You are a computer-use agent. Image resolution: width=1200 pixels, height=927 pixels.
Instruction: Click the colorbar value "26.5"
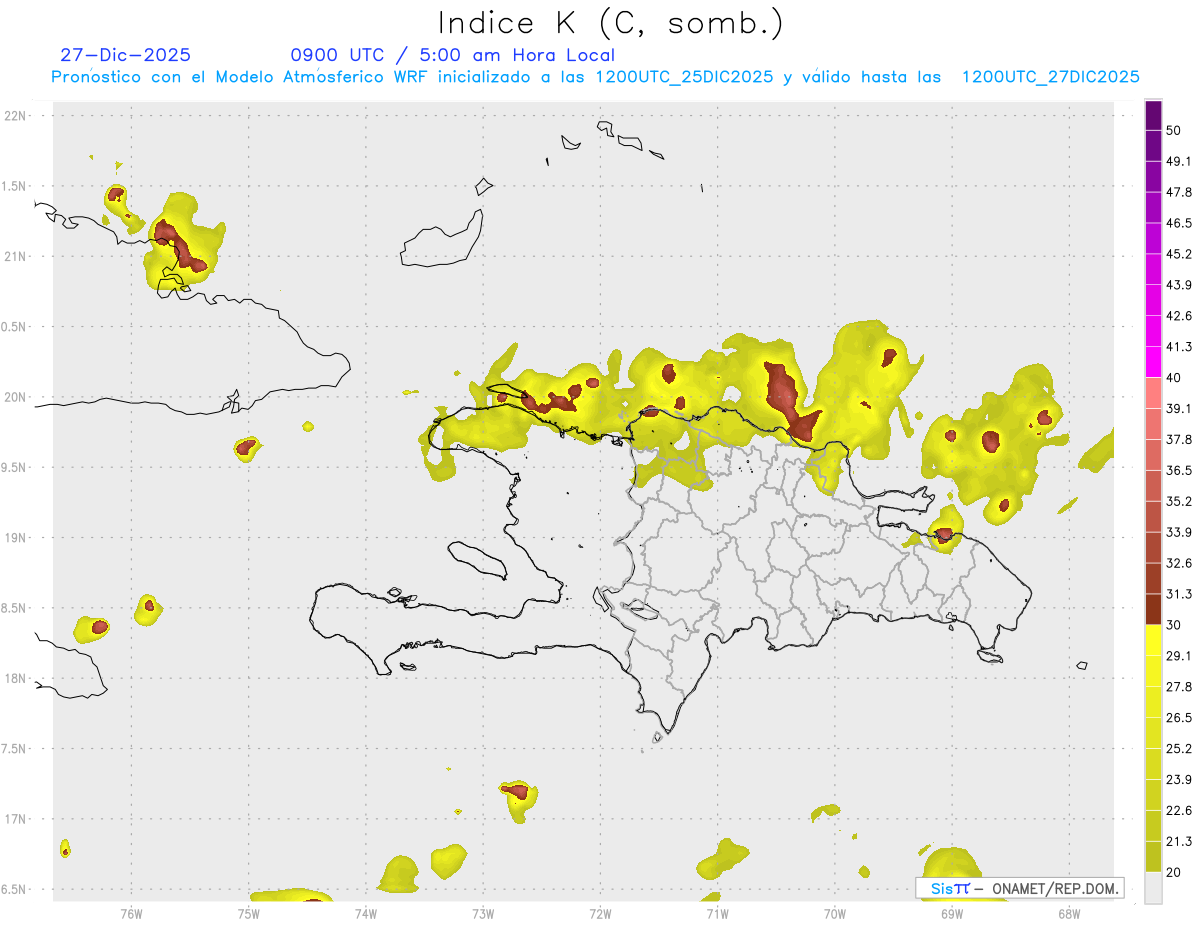pos(1179,718)
